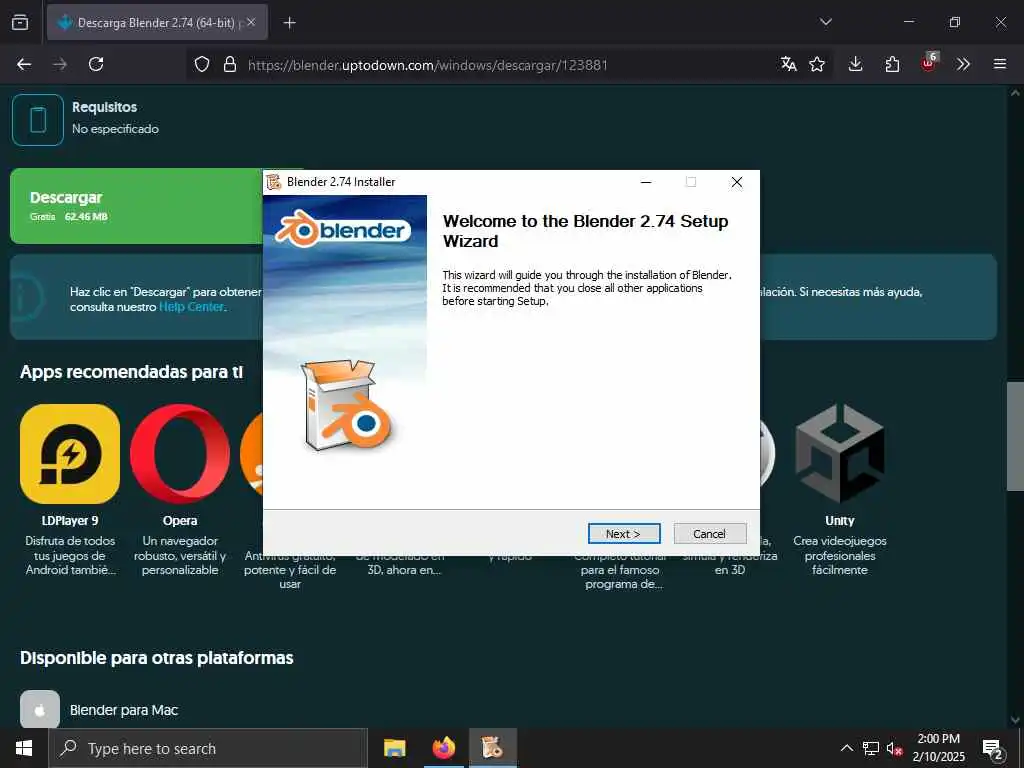Click the padlock site security icon
The width and height of the screenshot is (1024, 768).
point(230,65)
